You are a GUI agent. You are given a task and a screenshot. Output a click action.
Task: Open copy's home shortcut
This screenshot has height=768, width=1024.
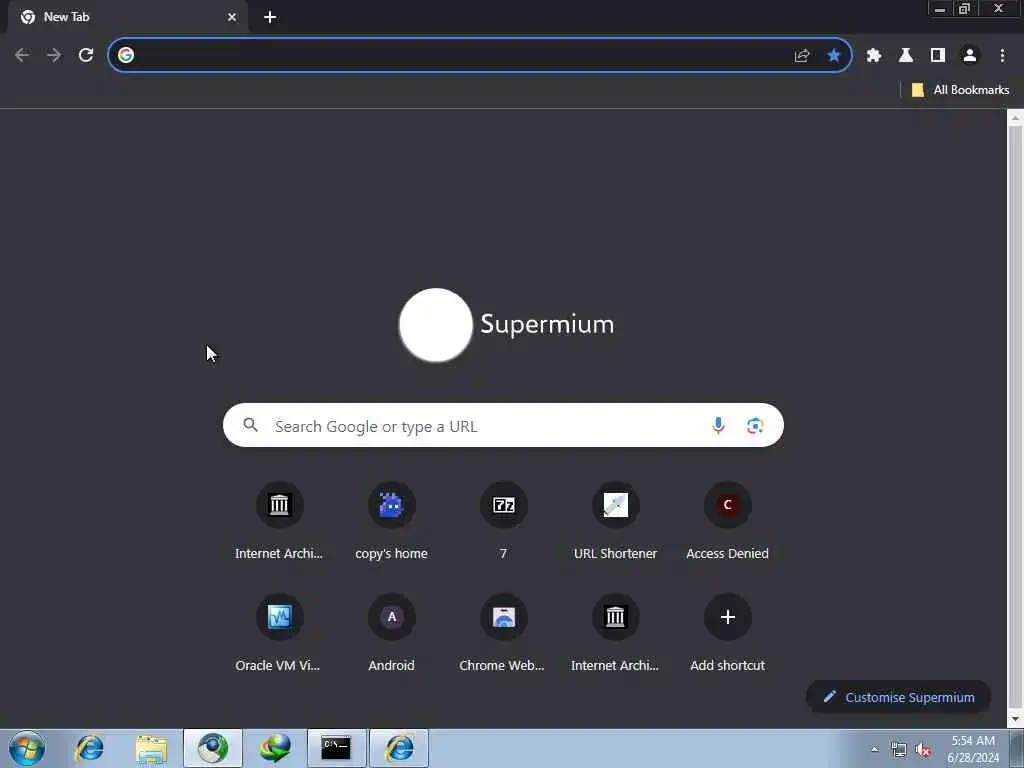(391, 520)
